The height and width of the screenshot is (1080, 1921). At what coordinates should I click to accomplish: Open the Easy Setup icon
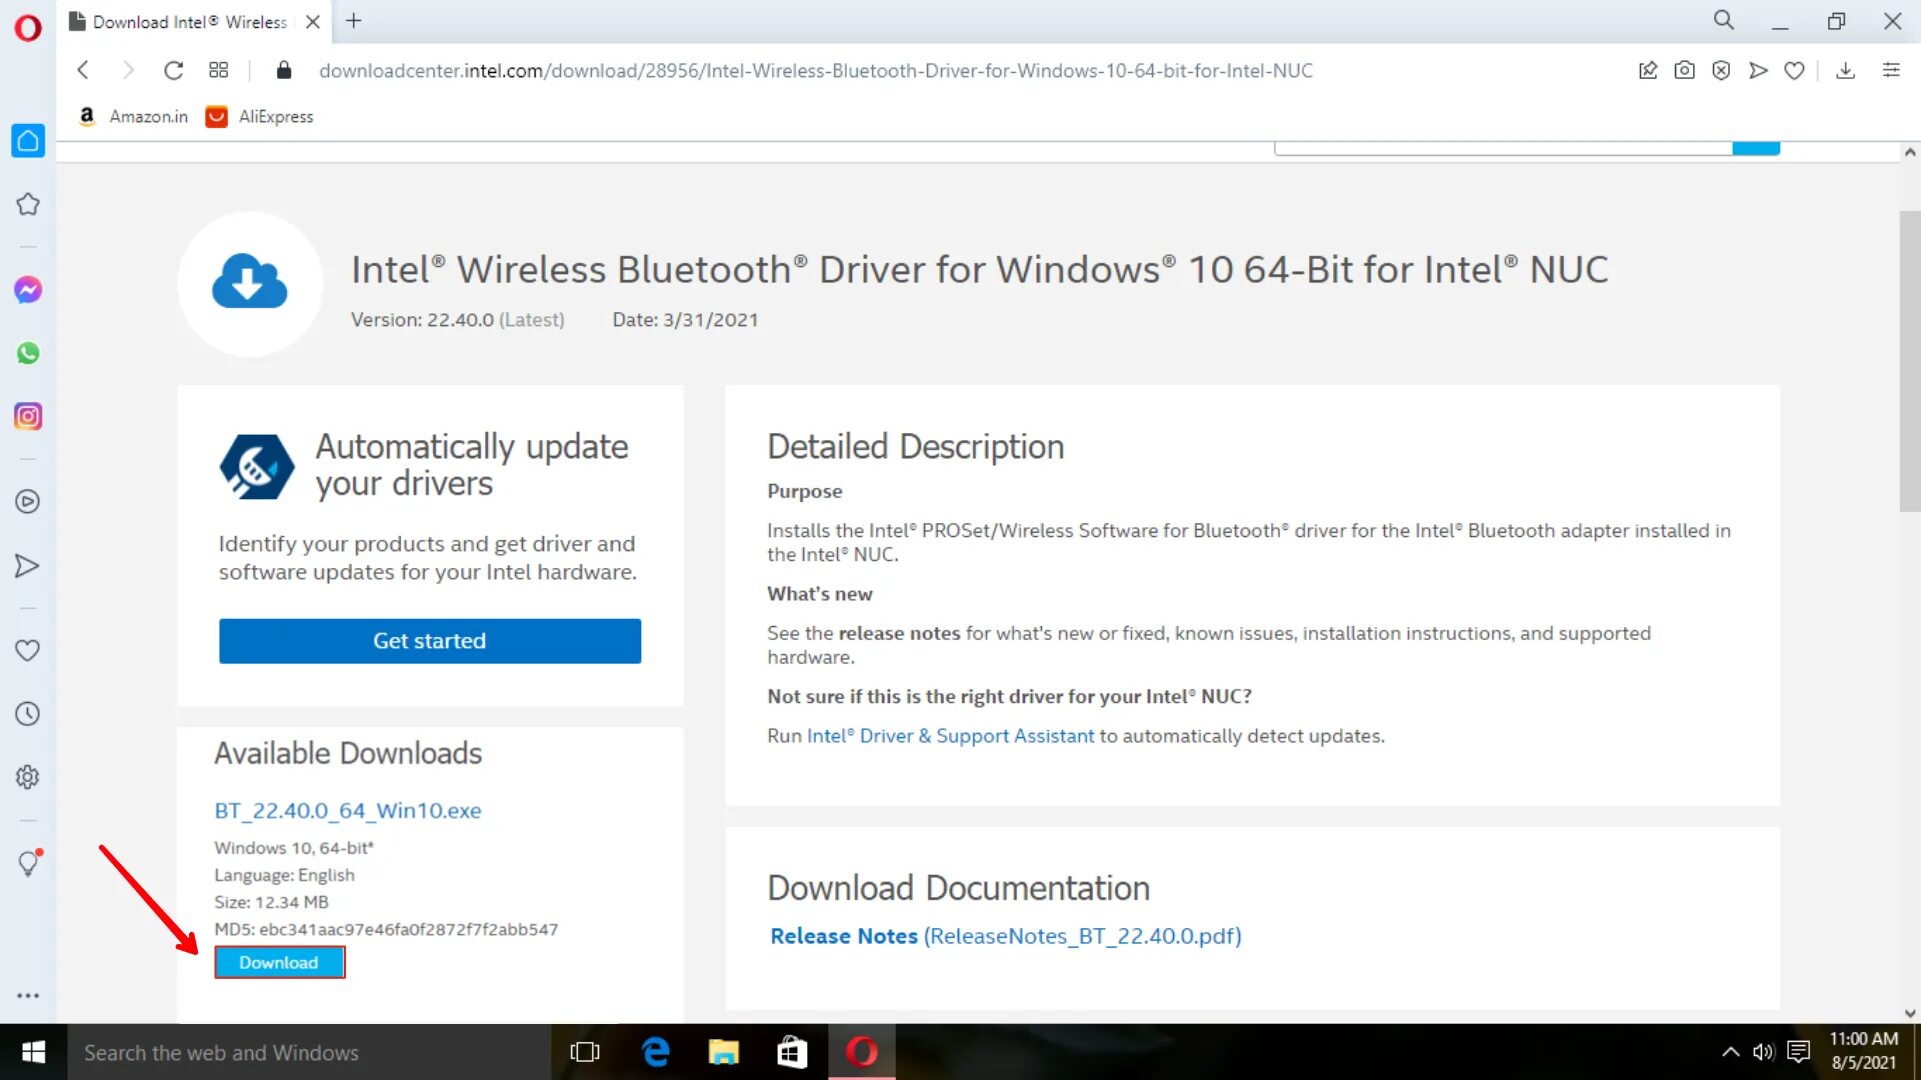coord(1891,70)
